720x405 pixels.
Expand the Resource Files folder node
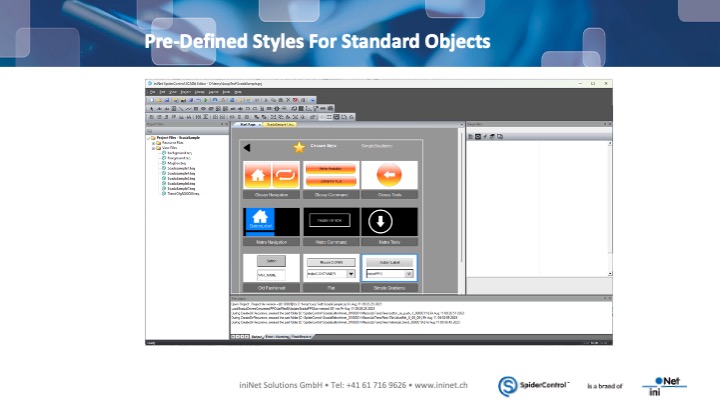(x=153, y=142)
